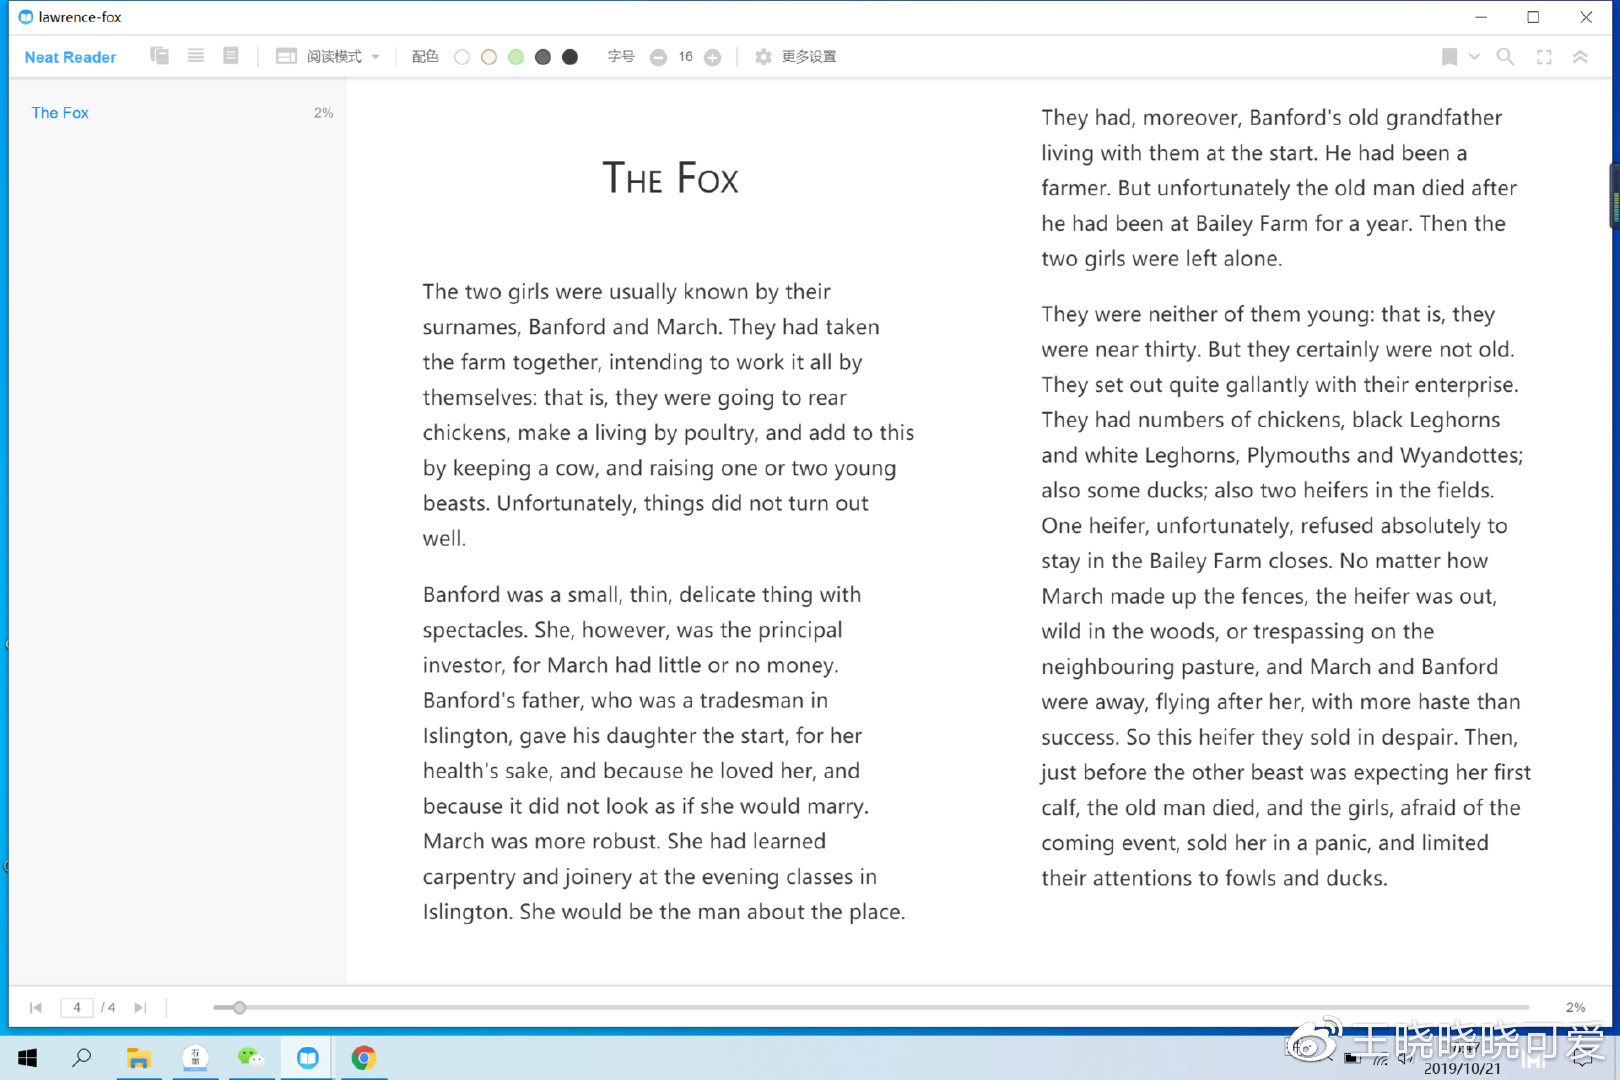The height and width of the screenshot is (1080, 1620).
Task: Click the 2% progress label after the slider
Action: pyautogui.click(x=1576, y=1007)
